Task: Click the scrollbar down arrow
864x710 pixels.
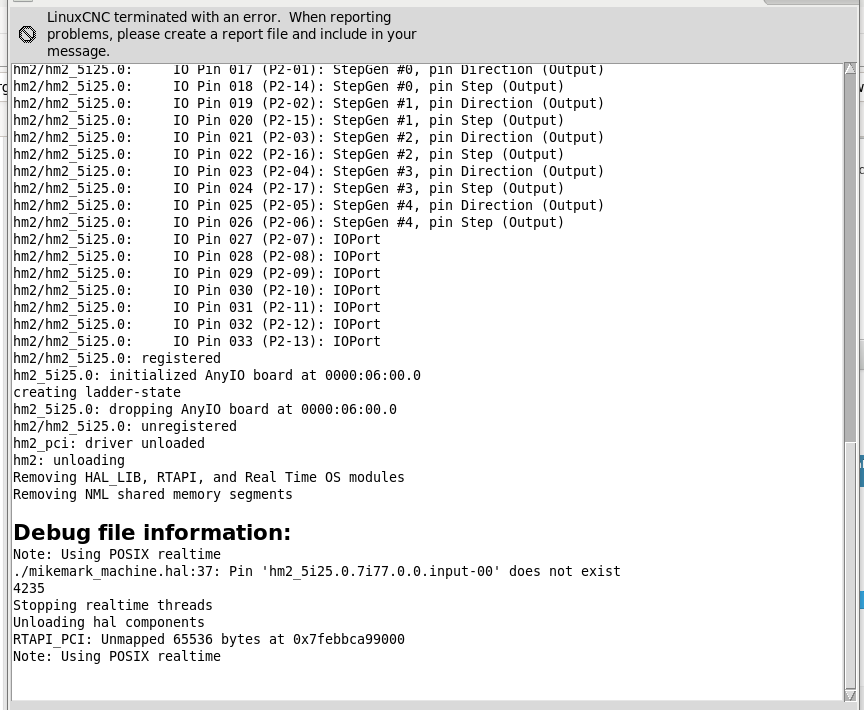Action: pyautogui.click(x=850, y=696)
